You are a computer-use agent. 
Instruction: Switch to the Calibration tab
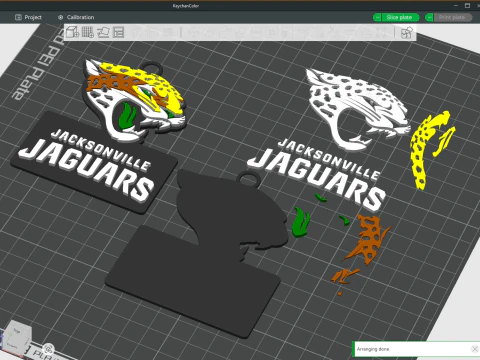76,17
